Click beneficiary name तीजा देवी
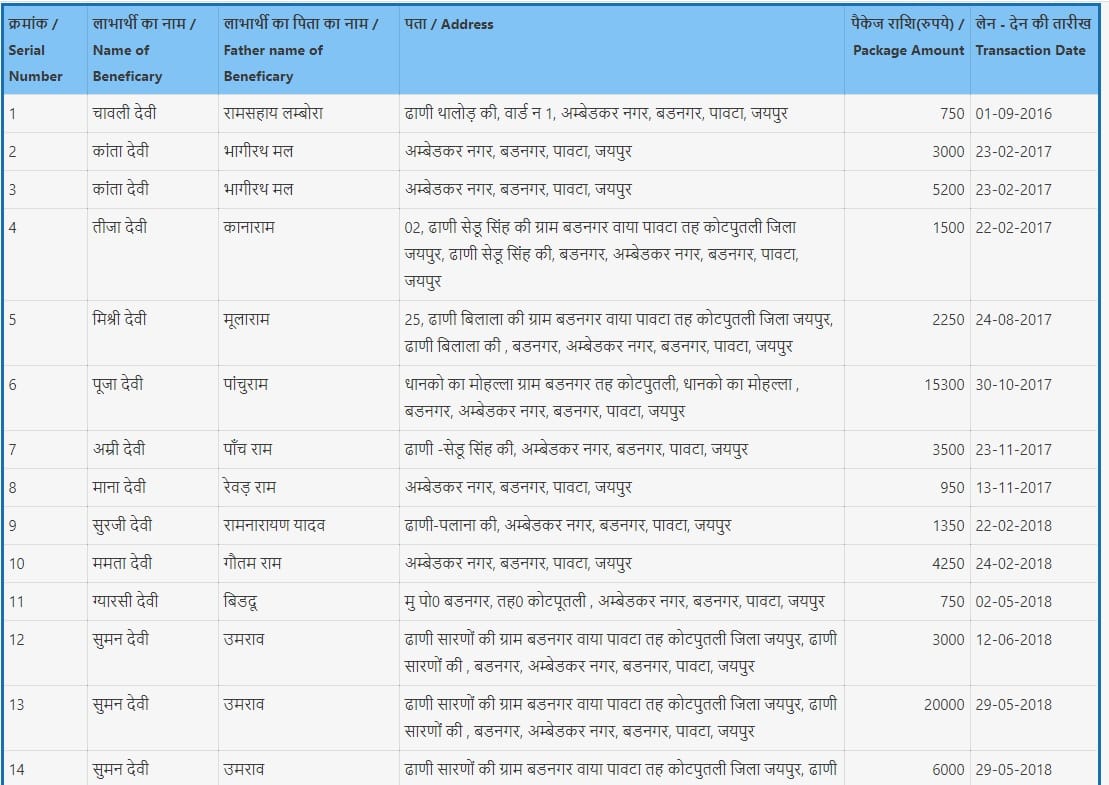 [x=119, y=228]
